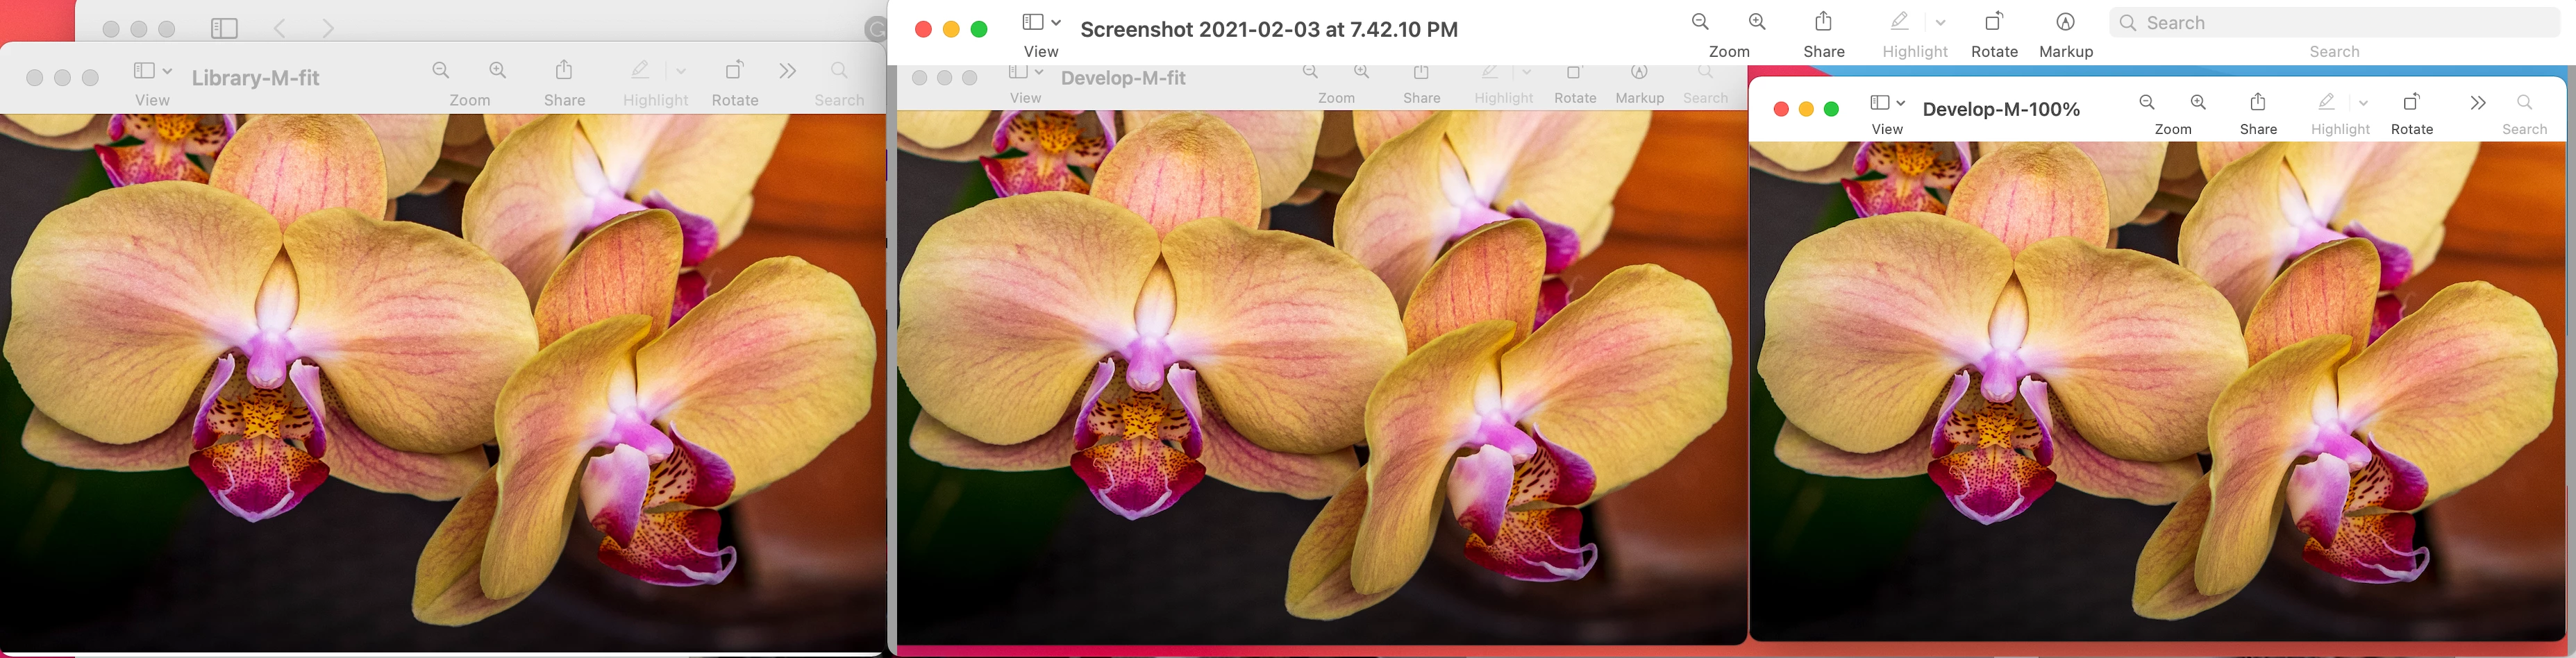Zoom in on the Develop-M-fit window
The image size is (2576, 658).
pyautogui.click(x=1362, y=72)
